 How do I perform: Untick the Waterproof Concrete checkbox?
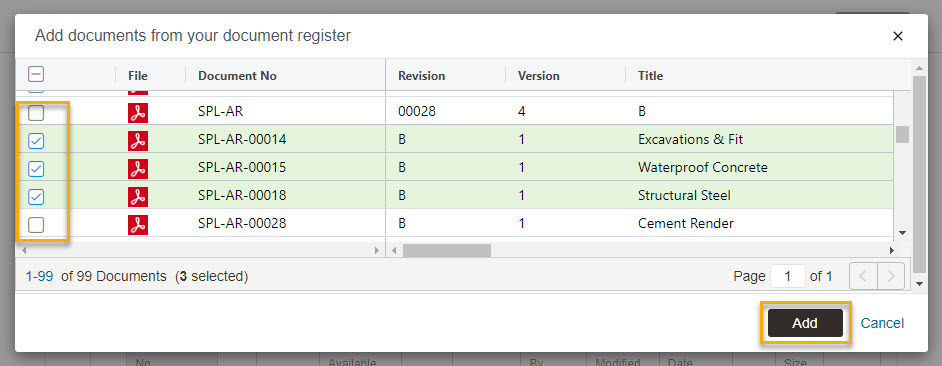pos(36,169)
